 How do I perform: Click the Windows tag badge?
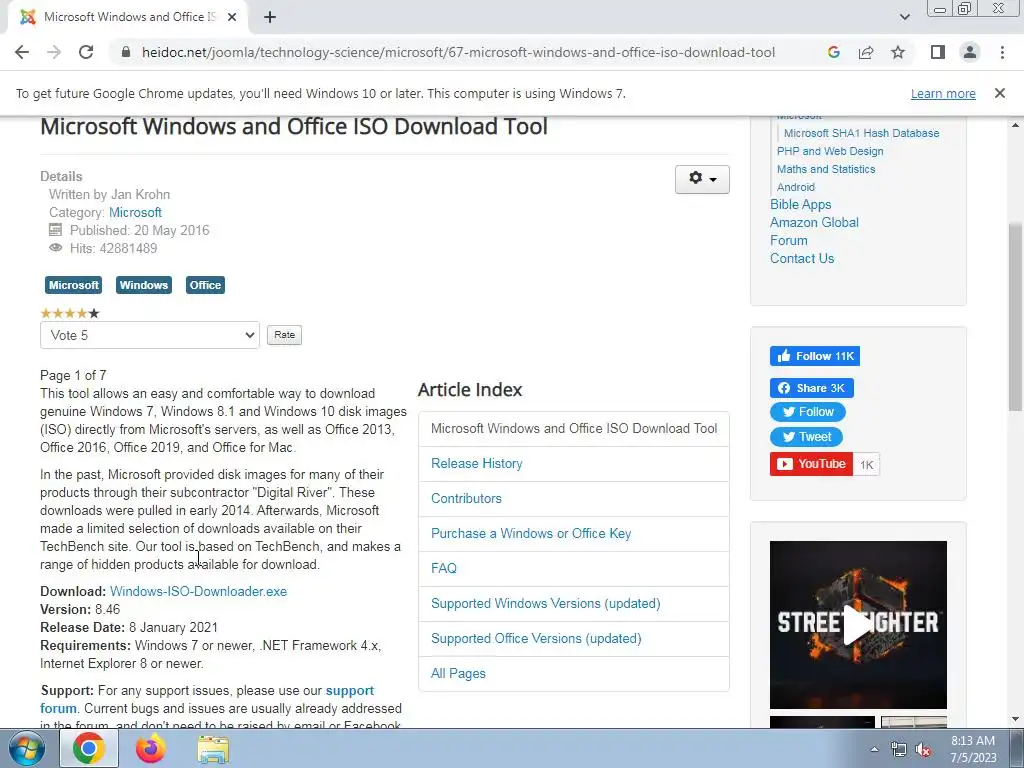(x=144, y=285)
